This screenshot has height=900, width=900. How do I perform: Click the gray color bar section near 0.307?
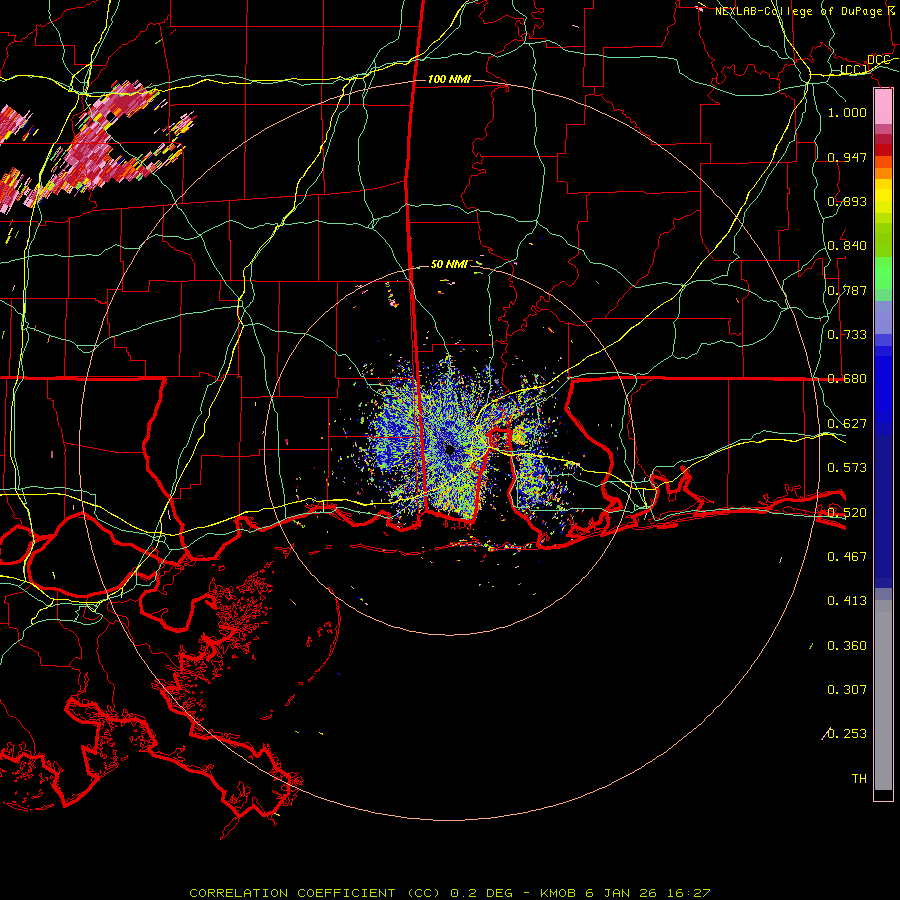[883, 695]
